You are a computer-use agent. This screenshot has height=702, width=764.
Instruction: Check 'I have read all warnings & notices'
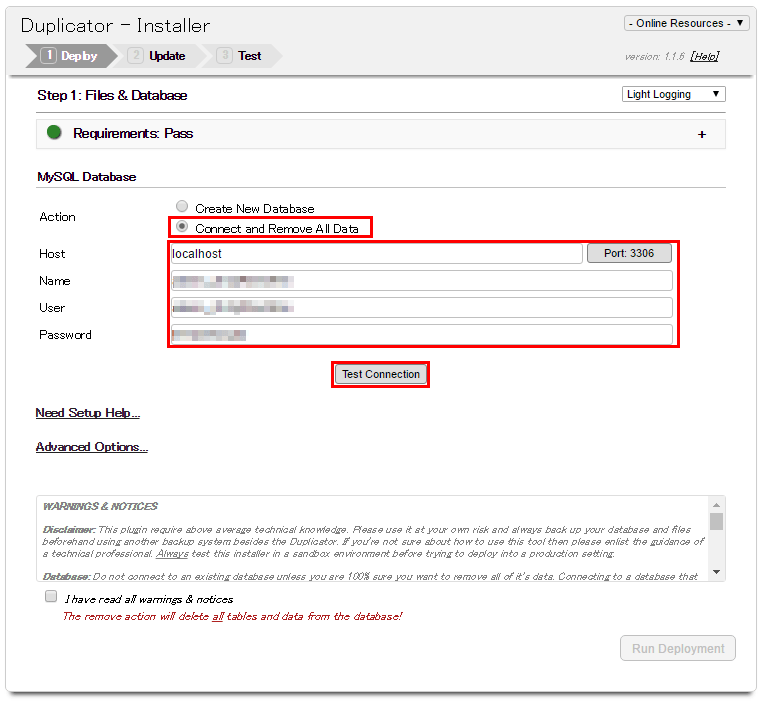coord(51,596)
